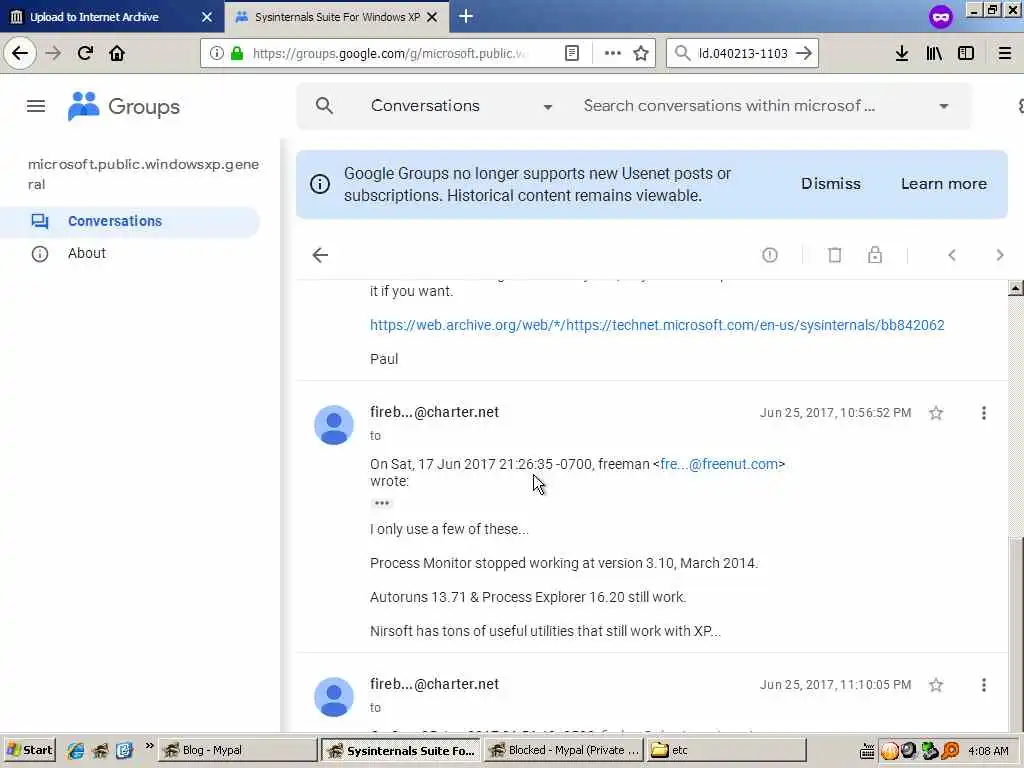Expand the quoted text ellipsis
The image size is (1024, 768).
point(381,503)
